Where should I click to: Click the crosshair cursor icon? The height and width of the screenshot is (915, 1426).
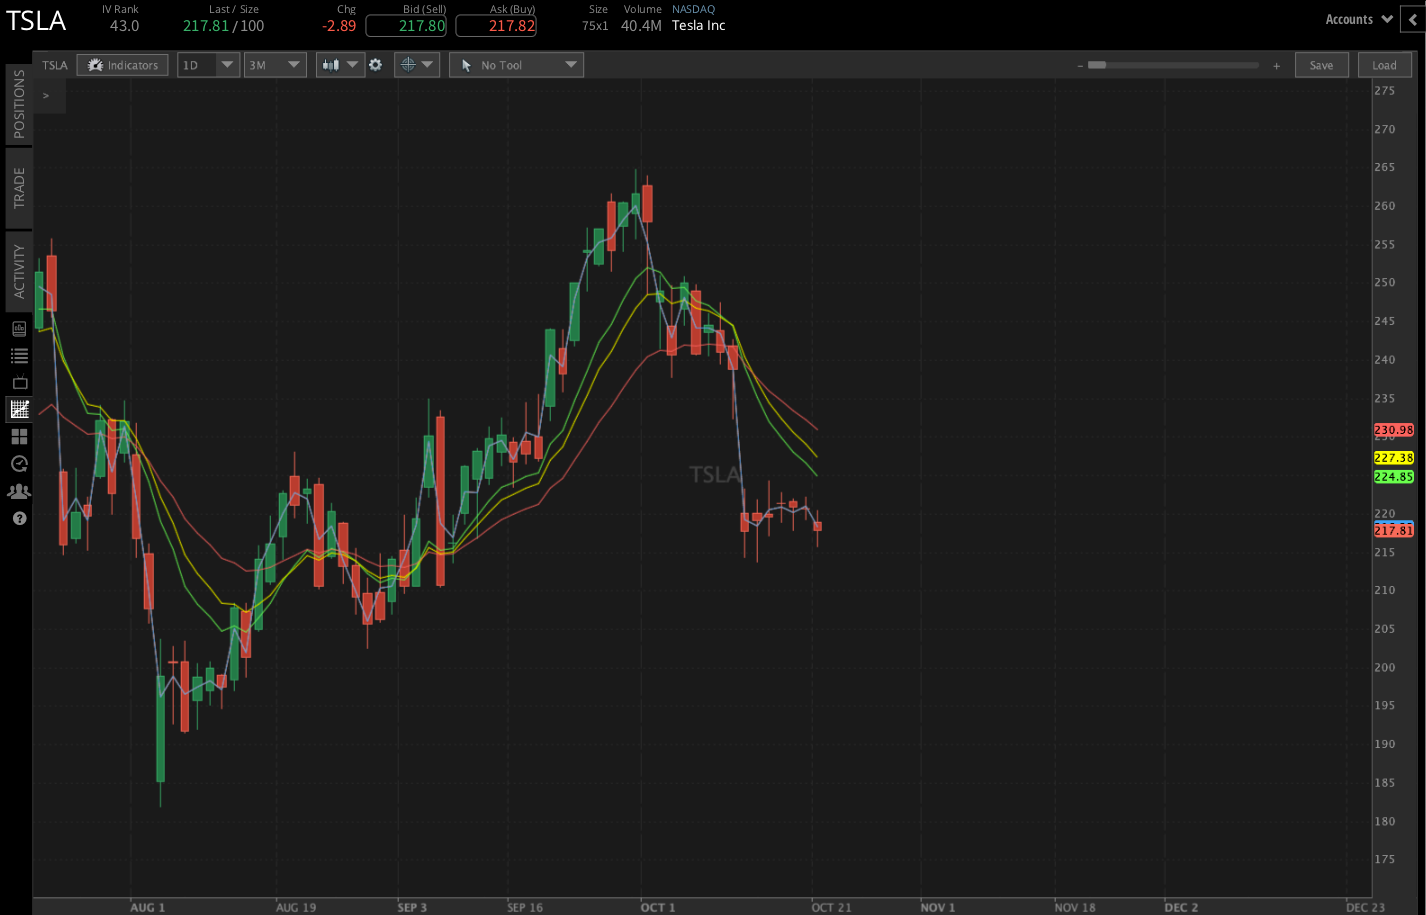tap(408, 64)
